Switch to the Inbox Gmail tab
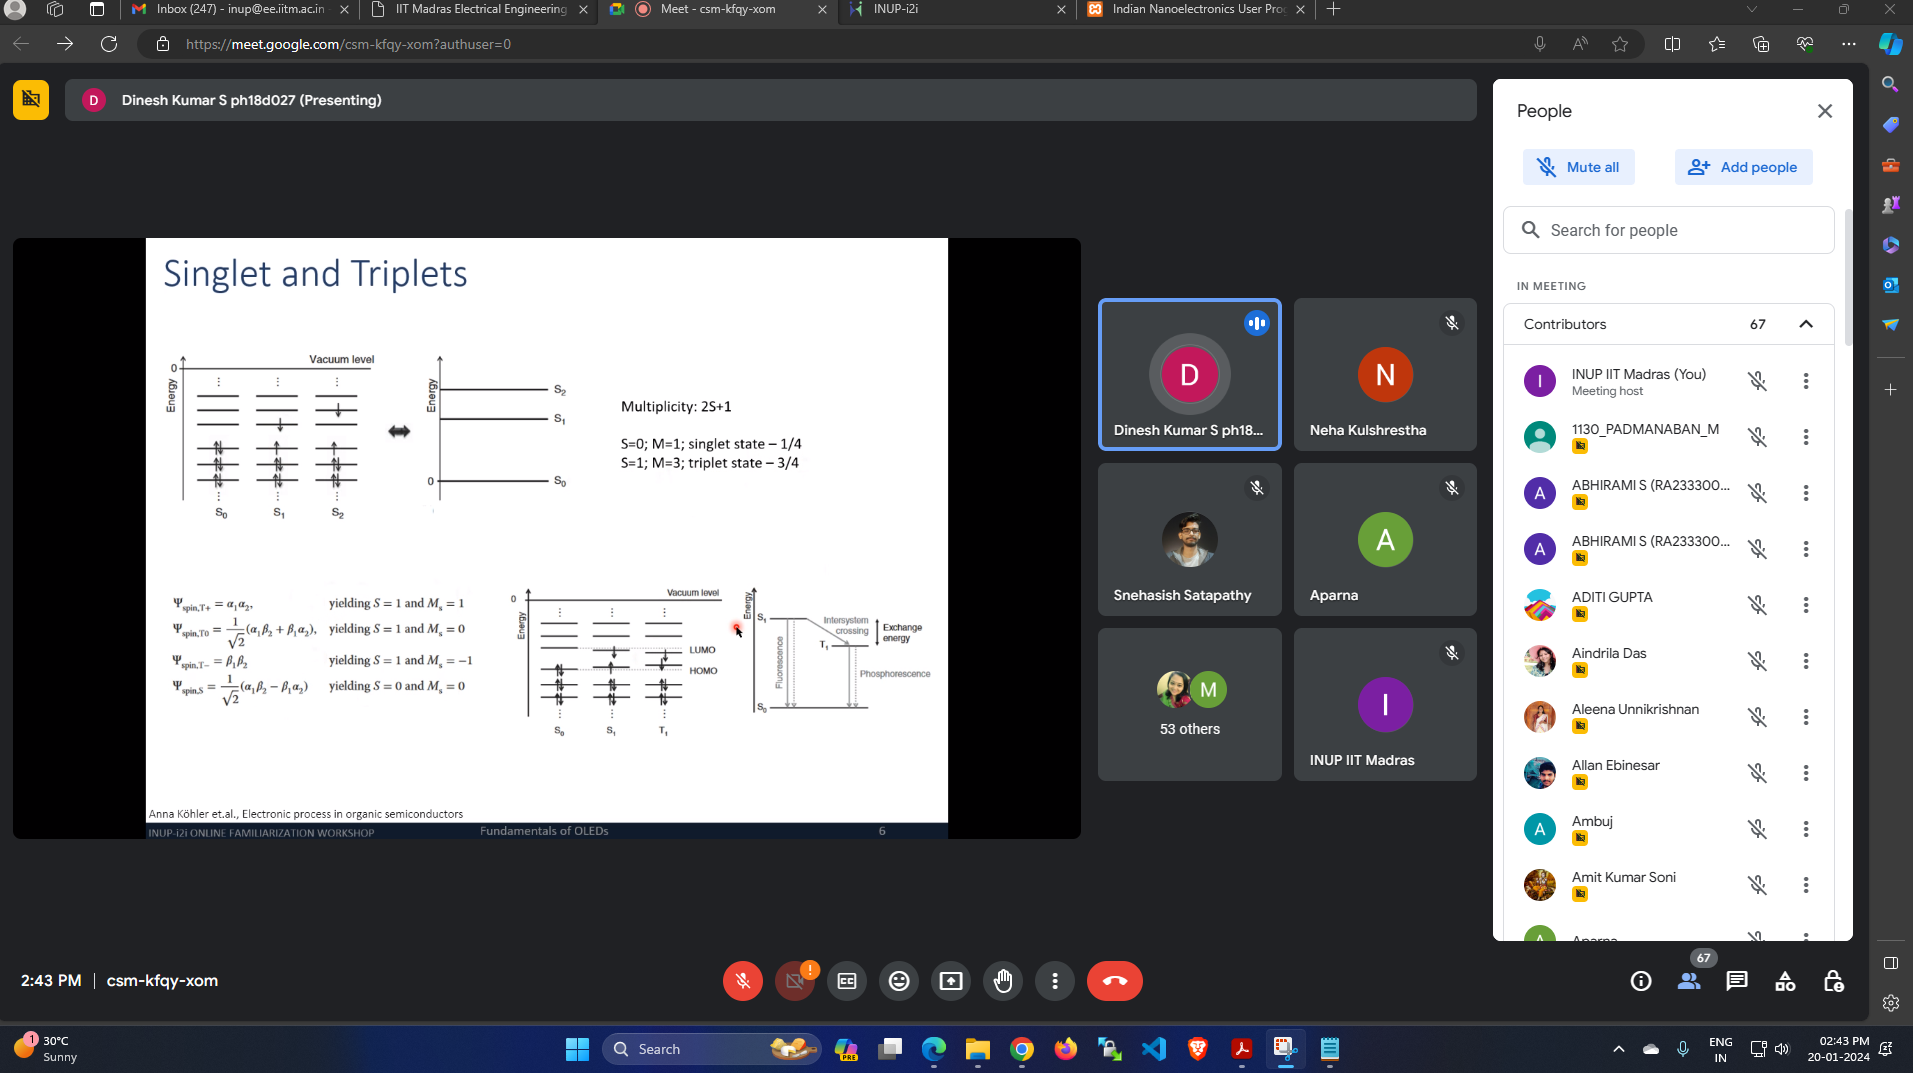The image size is (1913, 1073). click(240, 9)
